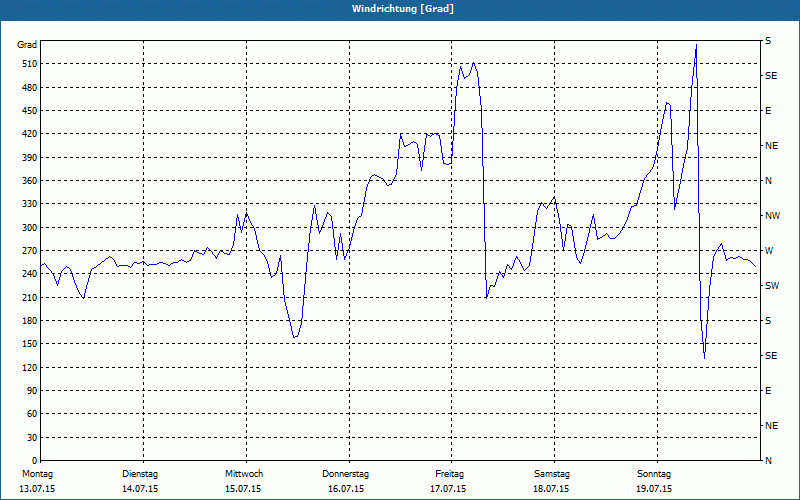Click the NW compass label
The height and width of the screenshot is (500, 800).
click(x=772, y=216)
